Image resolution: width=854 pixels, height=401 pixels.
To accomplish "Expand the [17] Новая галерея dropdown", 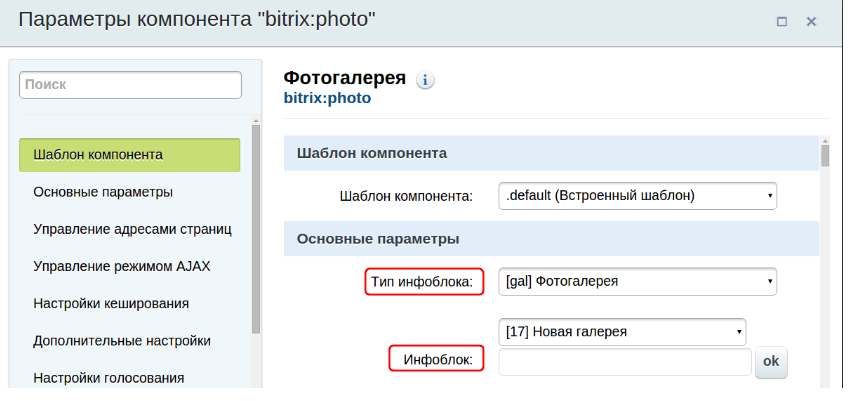I will coord(622,331).
